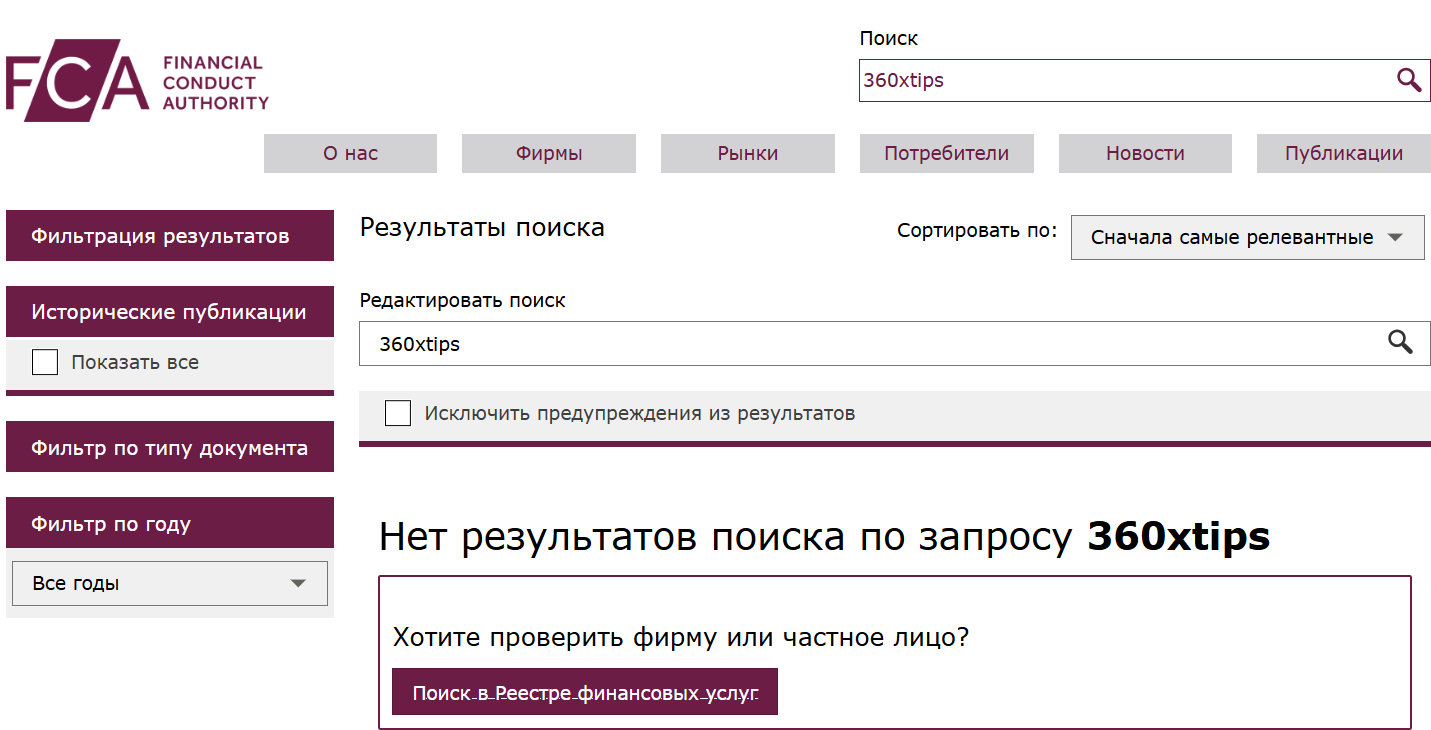
Task: Open the 'Публикации' page
Action: 1343,153
